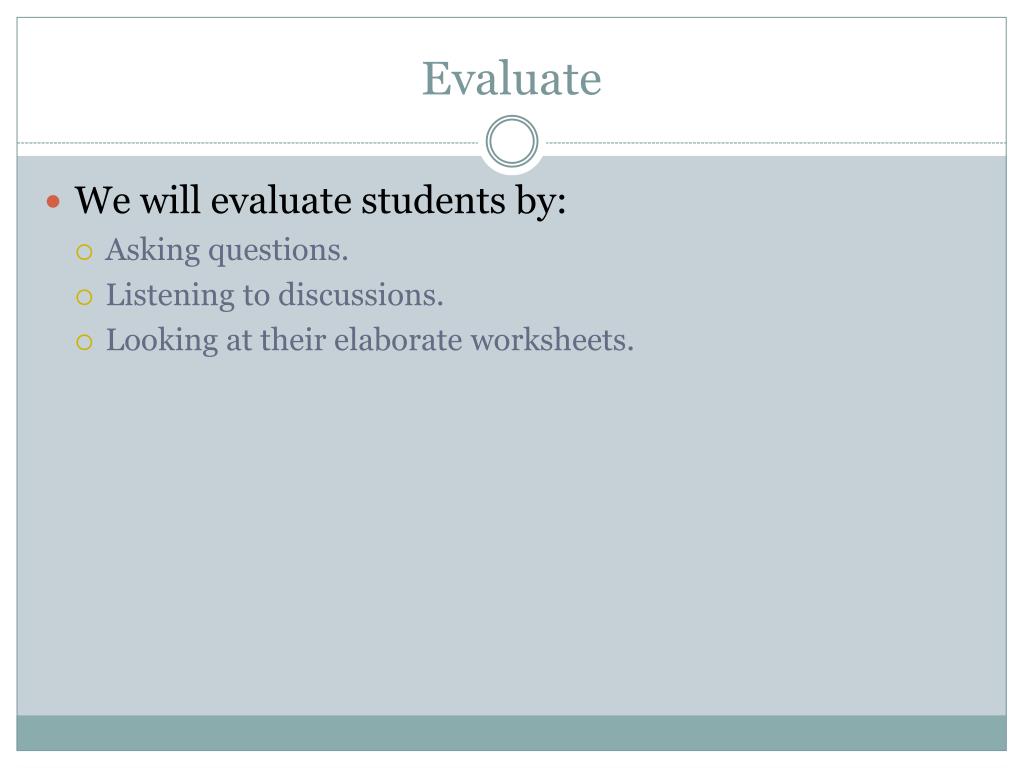Click the word "worksheets" in the last sub-bullet

coord(548,340)
